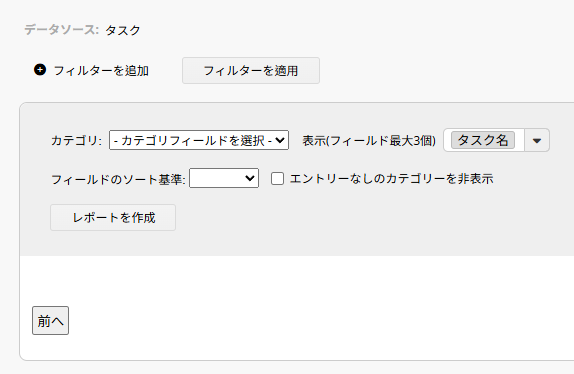Click the plus icon beside フィルターを追加

[x=40, y=70]
